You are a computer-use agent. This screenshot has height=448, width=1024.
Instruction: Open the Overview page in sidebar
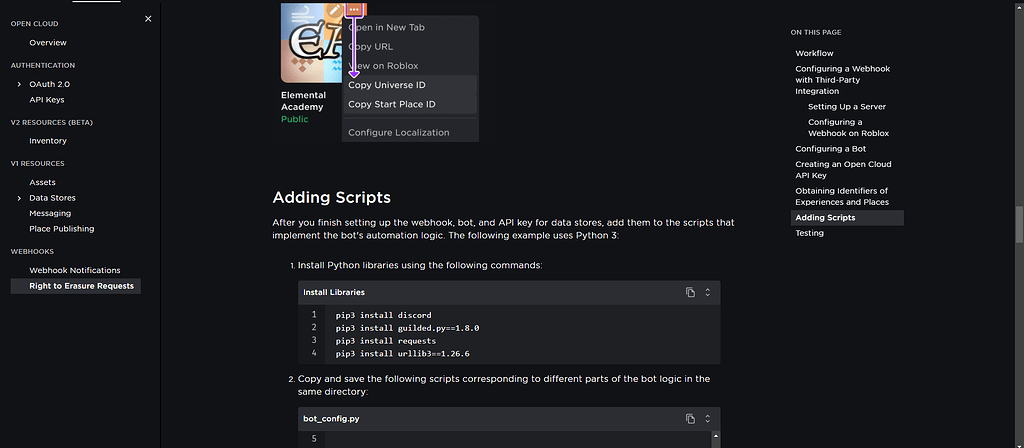[x=48, y=42]
